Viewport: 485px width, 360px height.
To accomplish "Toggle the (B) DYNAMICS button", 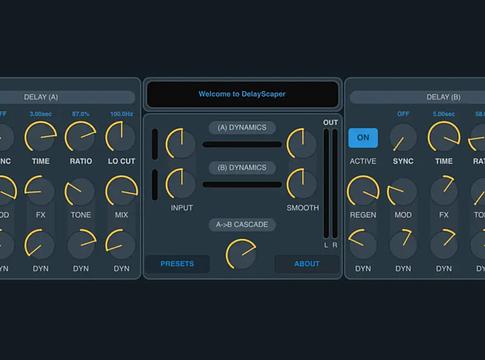I will click(x=242, y=168).
